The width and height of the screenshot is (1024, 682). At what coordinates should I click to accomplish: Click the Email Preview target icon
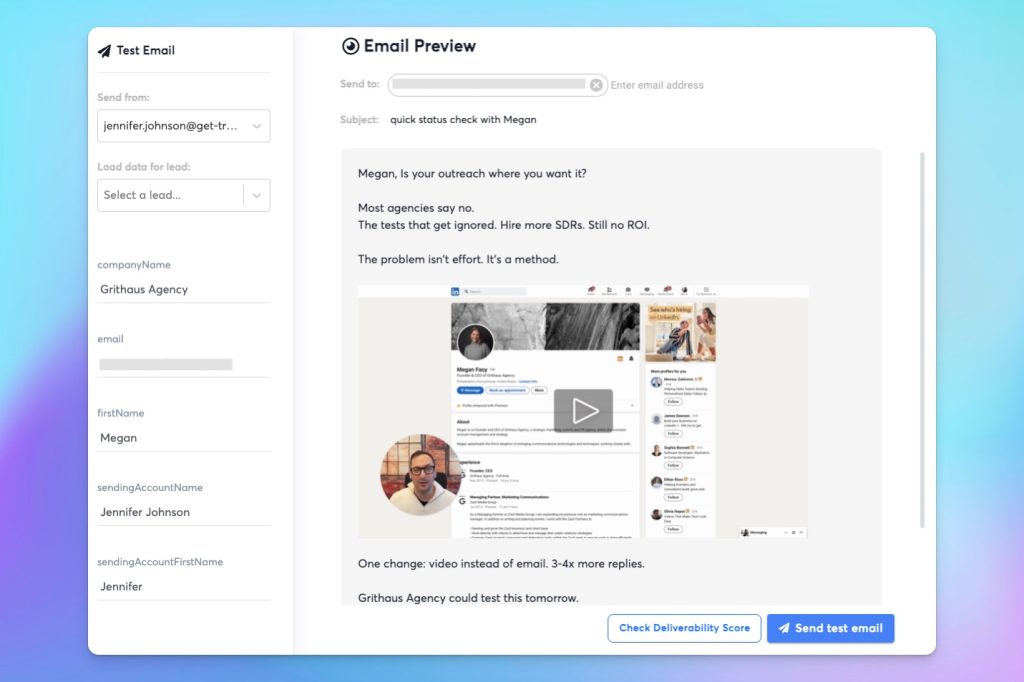coord(349,45)
